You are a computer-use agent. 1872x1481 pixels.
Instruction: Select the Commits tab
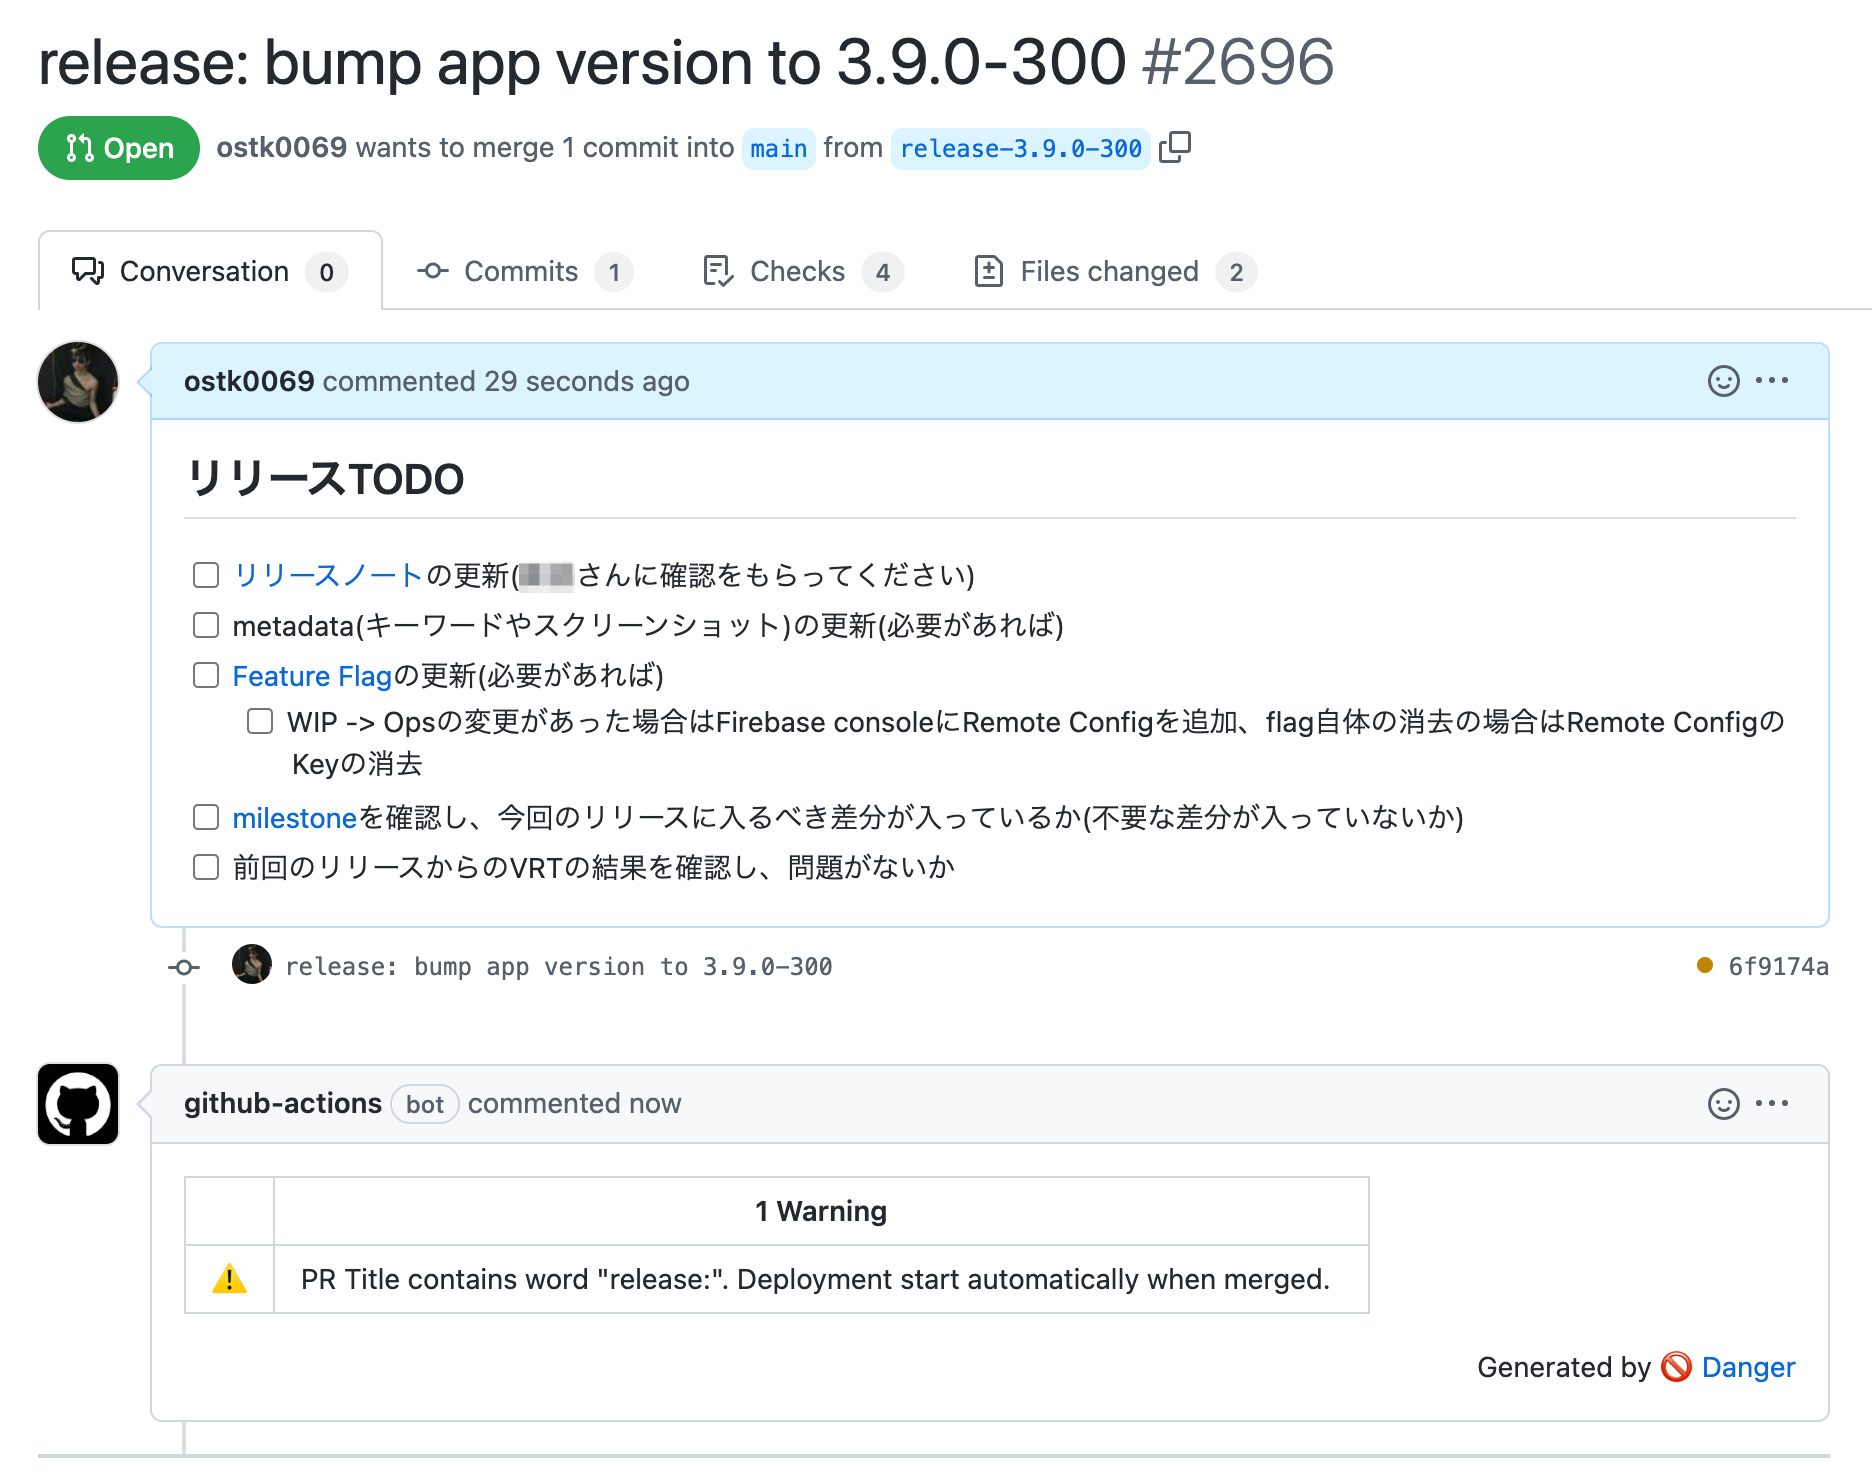coord(521,271)
